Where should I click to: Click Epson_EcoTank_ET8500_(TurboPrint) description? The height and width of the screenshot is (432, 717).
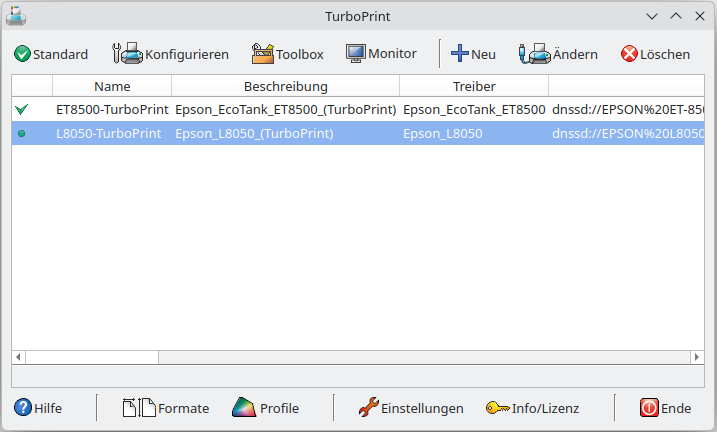(286, 109)
